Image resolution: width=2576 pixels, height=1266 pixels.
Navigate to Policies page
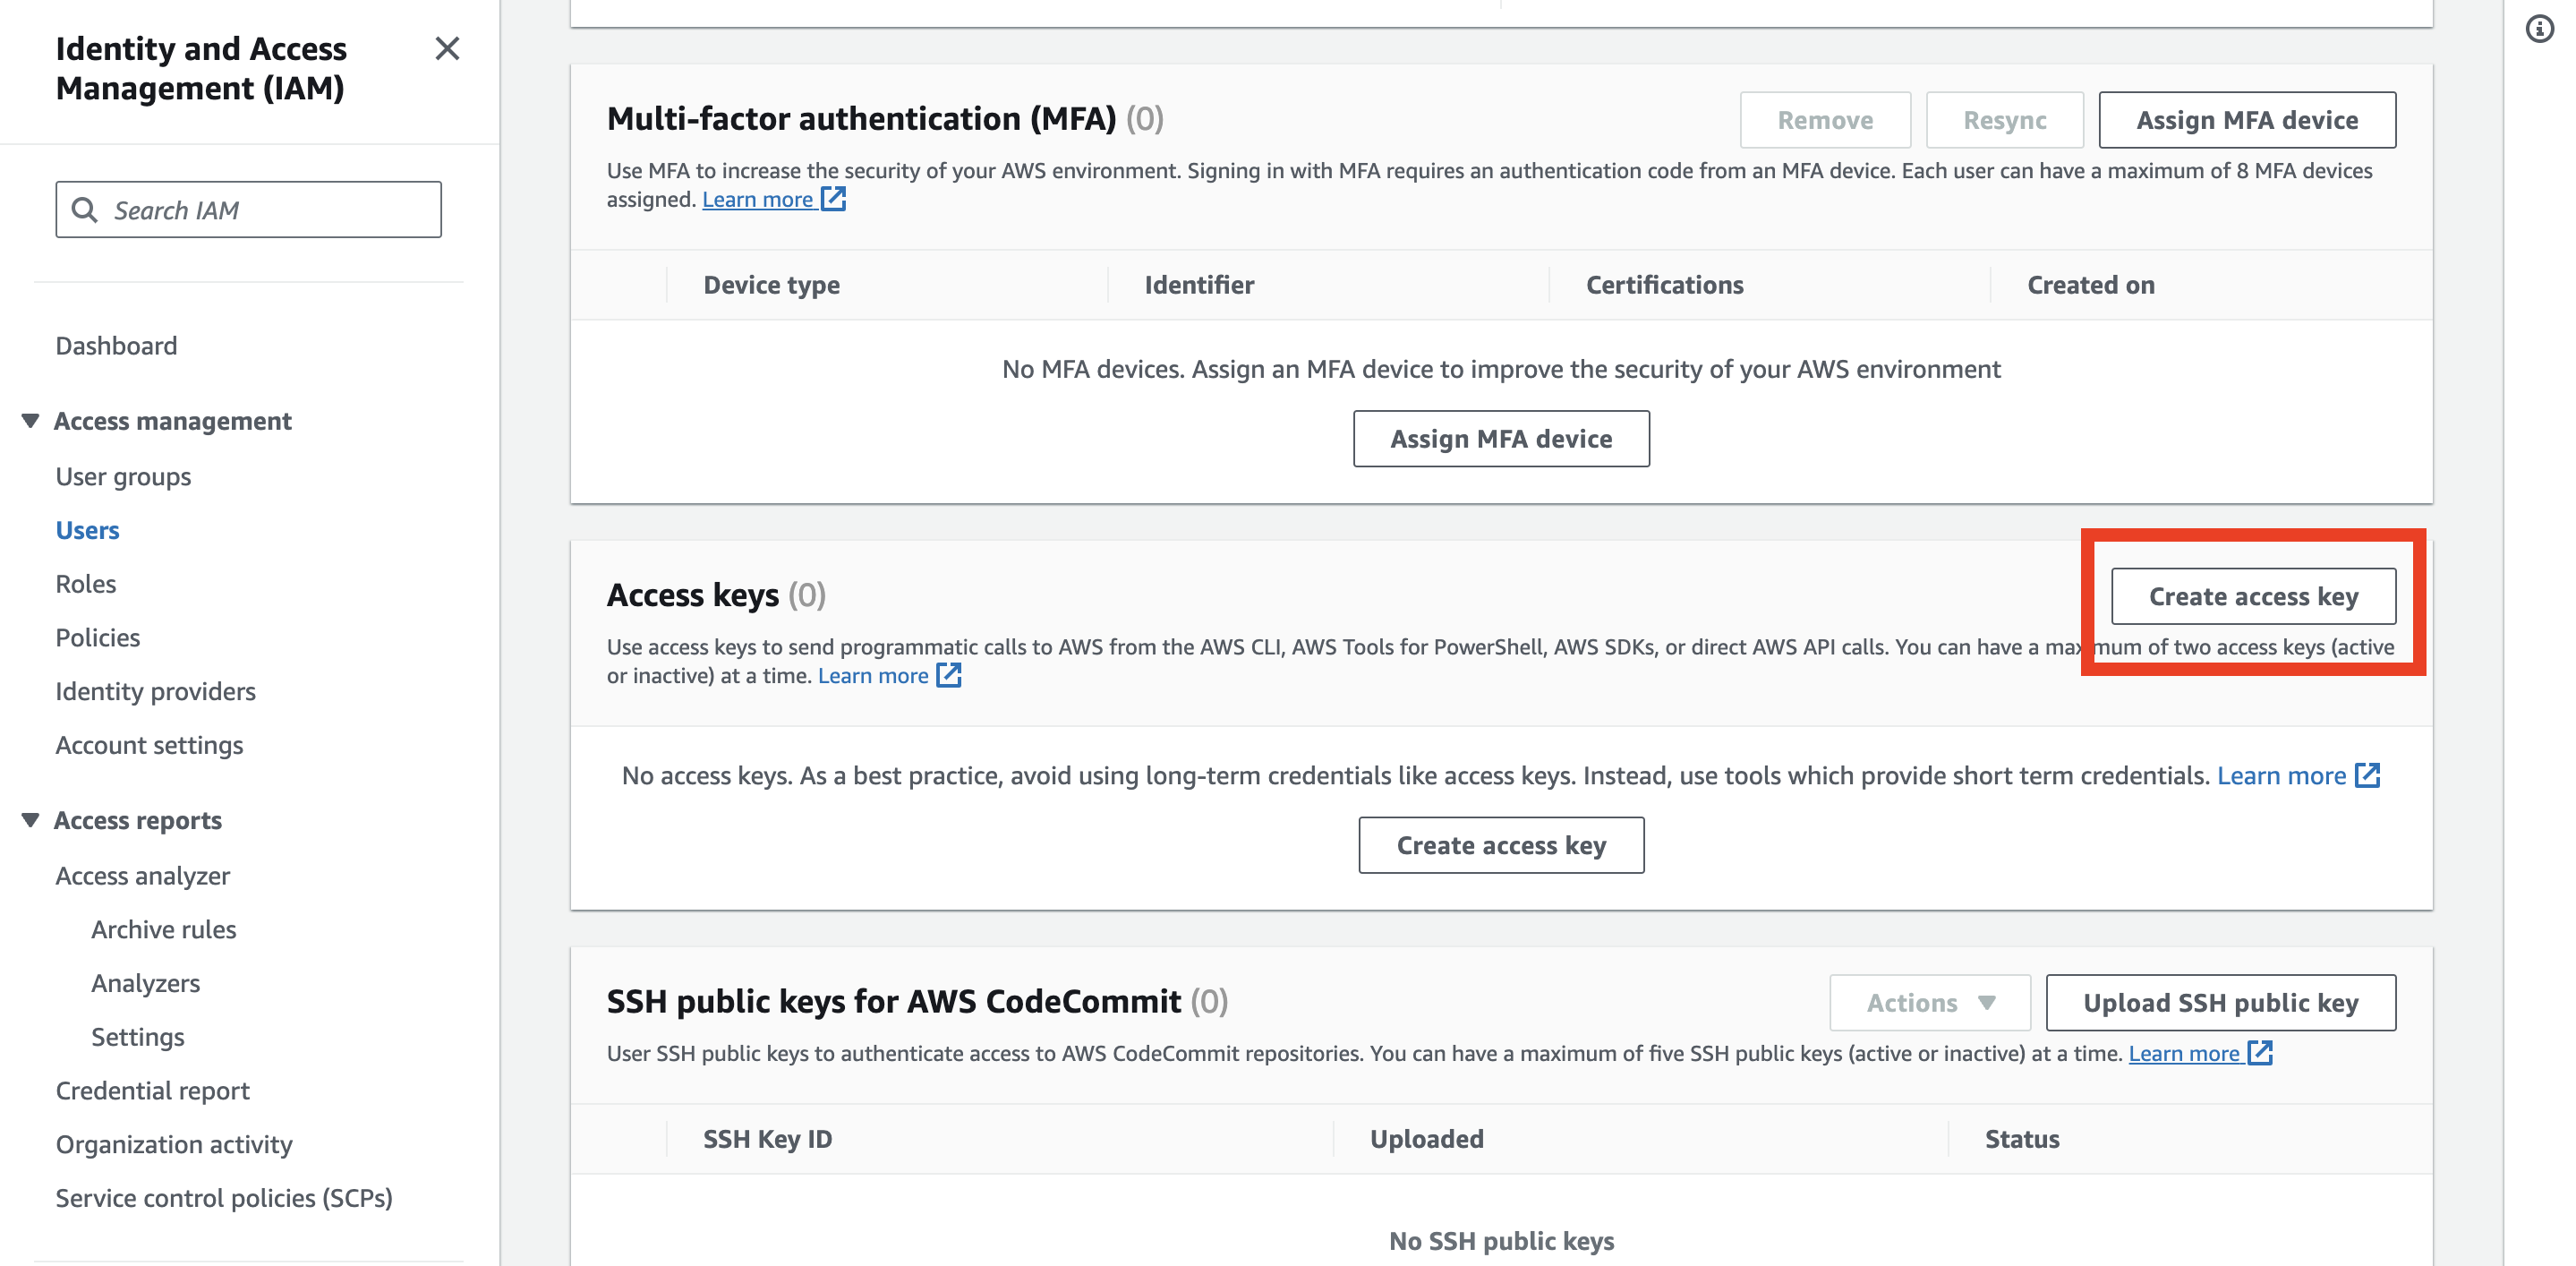pos(98,638)
